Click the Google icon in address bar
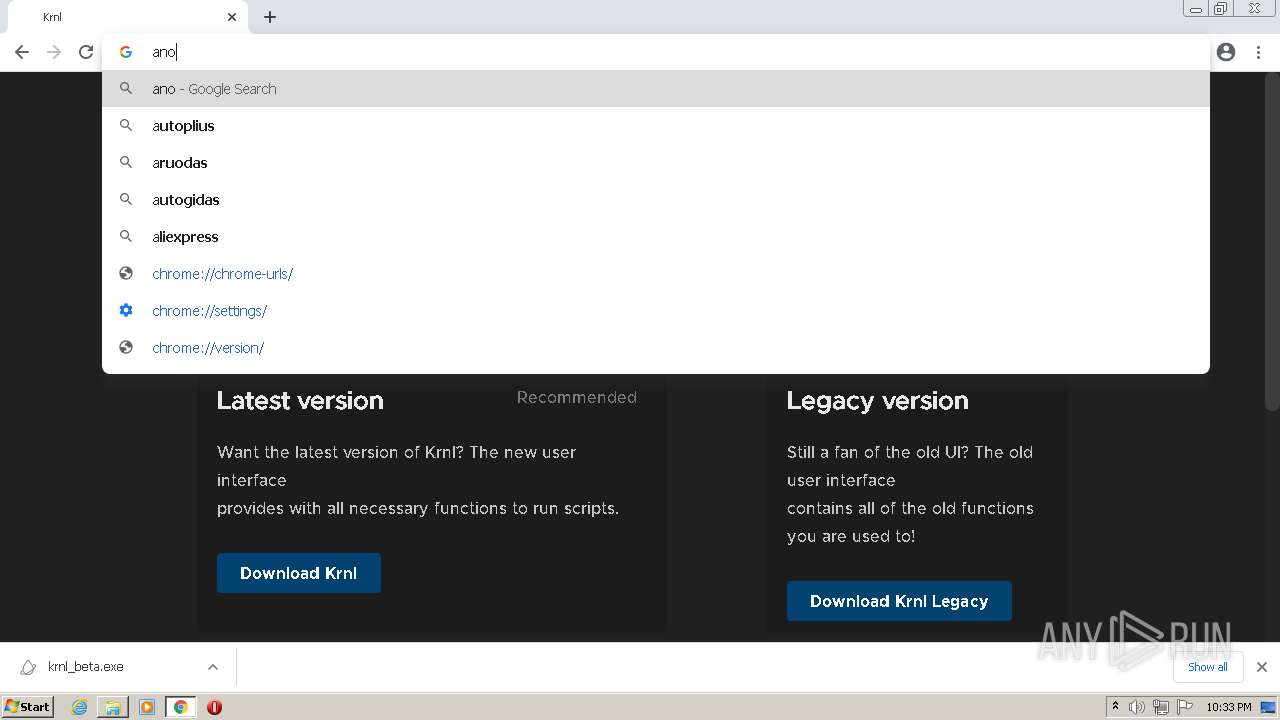The image size is (1280, 720). coord(126,52)
